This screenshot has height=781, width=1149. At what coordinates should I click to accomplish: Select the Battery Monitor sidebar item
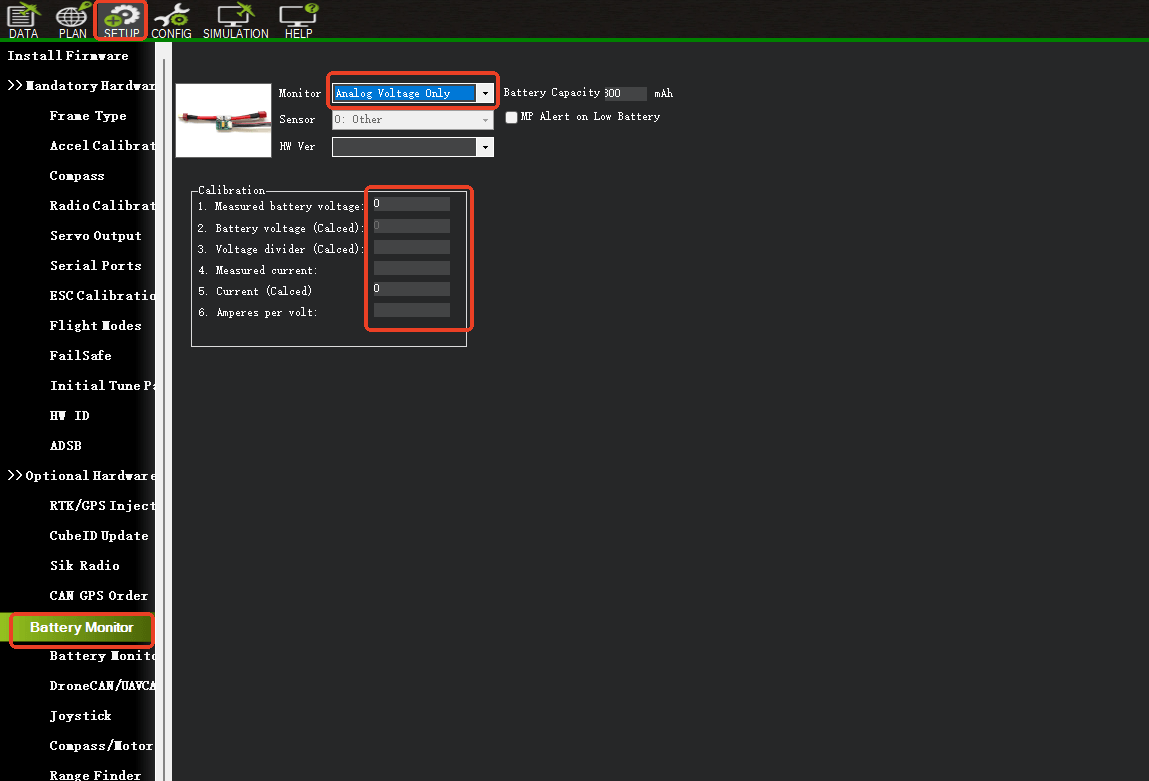(x=81, y=628)
